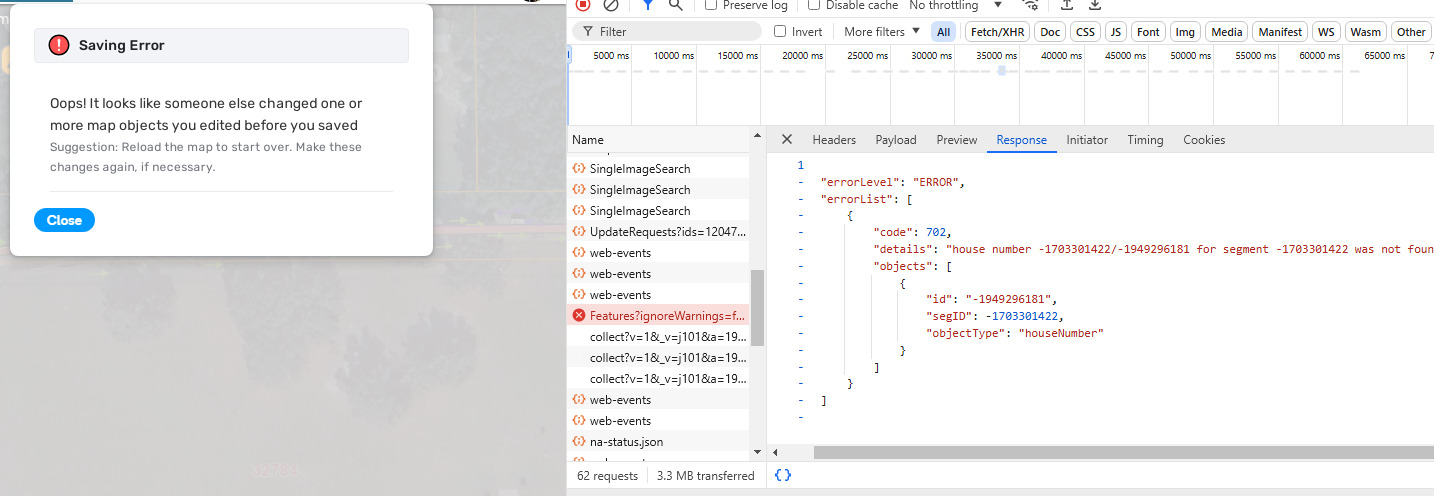The width and height of the screenshot is (1434, 496).
Task: Open the Cookies tab
Action: [1204, 140]
